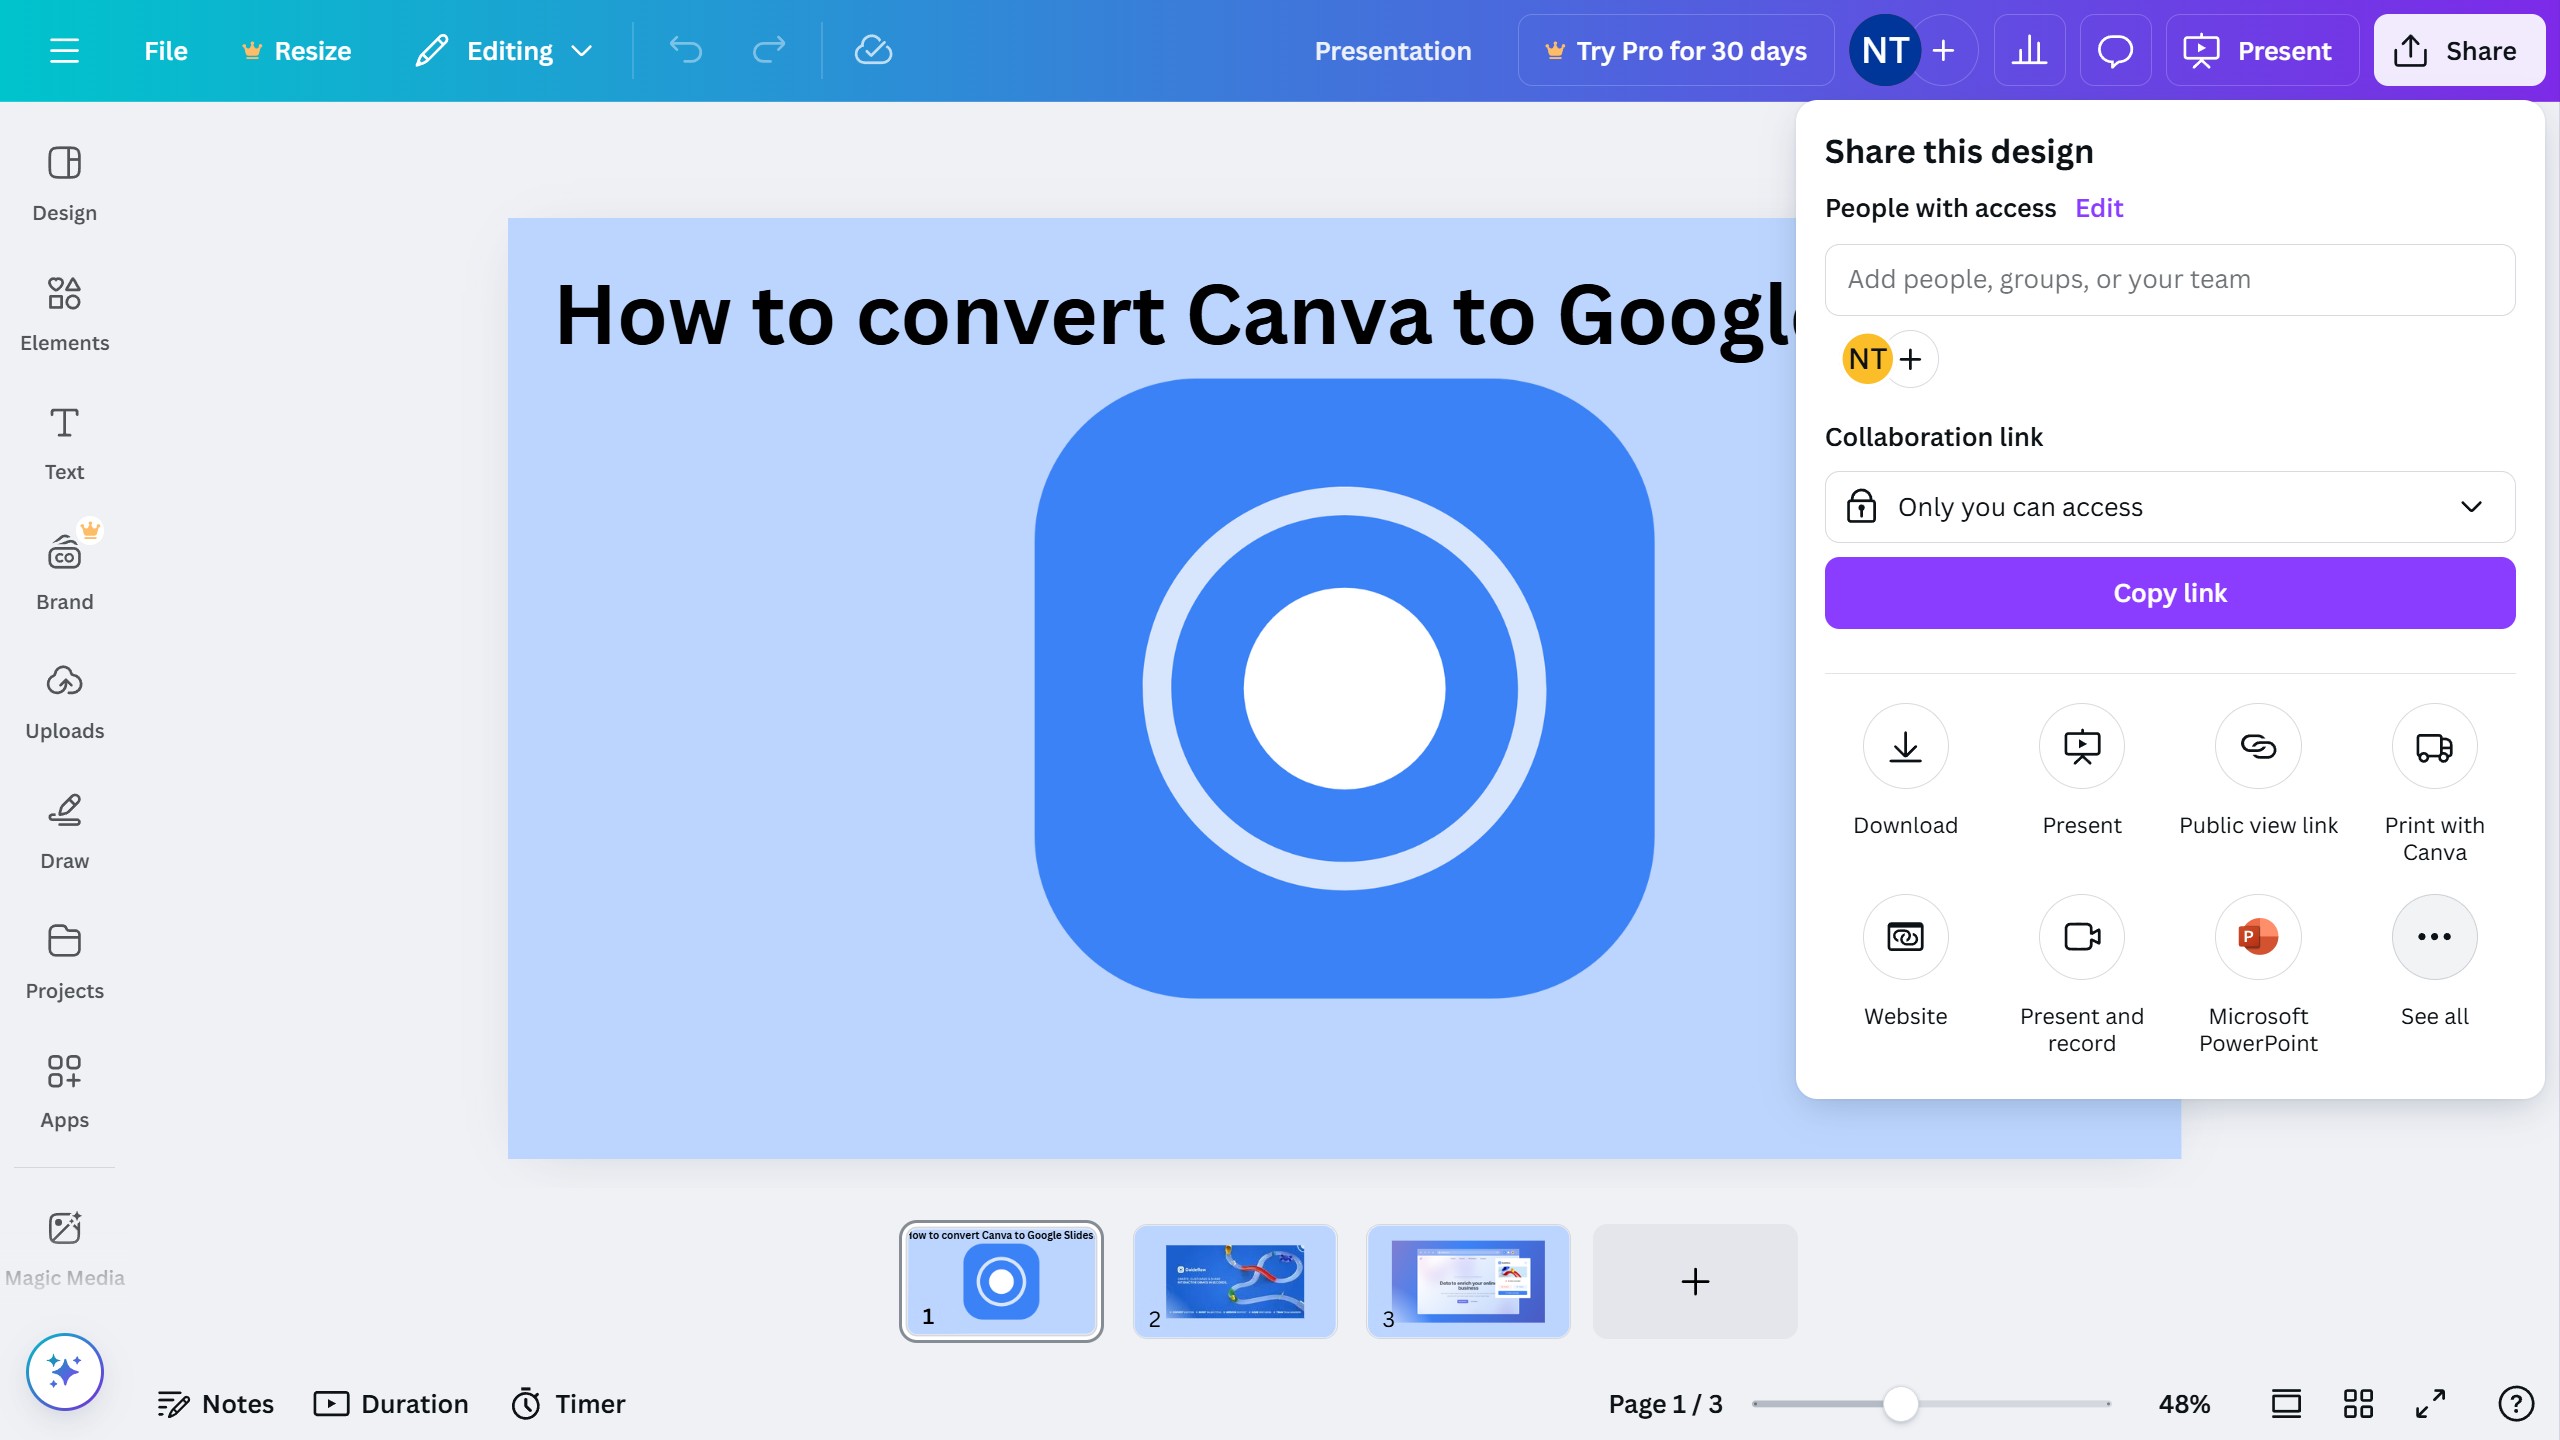Open Print with Canva option
This screenshot has width=2560, height=1440.
click(x=2434, y=746)
